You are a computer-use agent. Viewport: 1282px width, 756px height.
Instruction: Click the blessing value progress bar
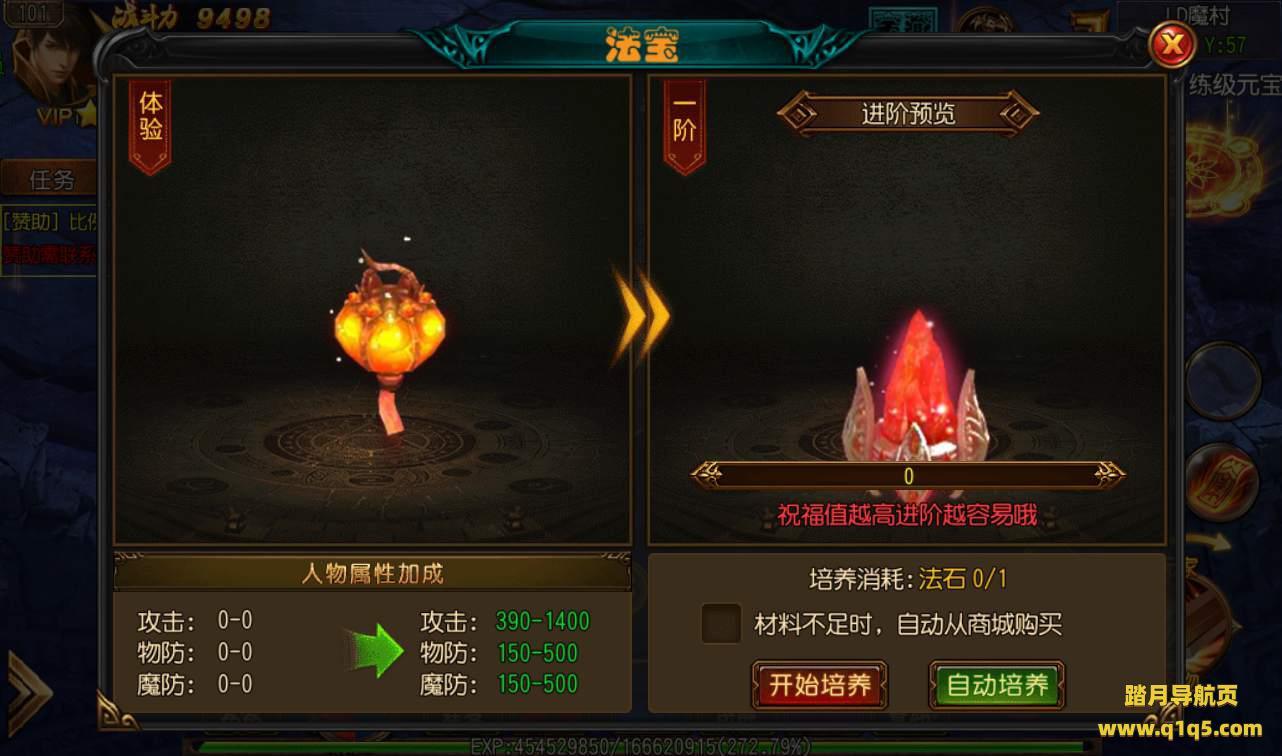[908, 476]
